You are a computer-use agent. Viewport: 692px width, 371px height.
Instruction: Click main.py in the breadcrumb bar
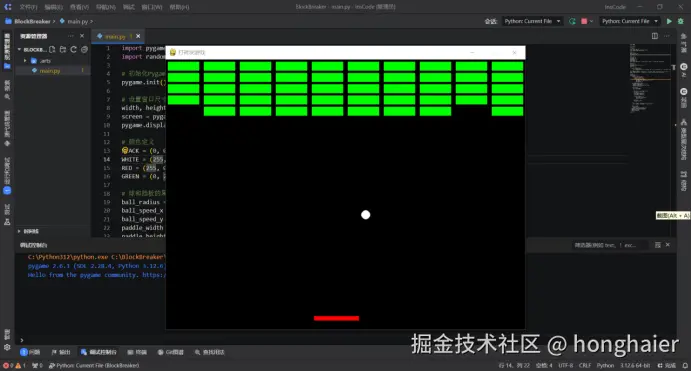pos(74,21)
